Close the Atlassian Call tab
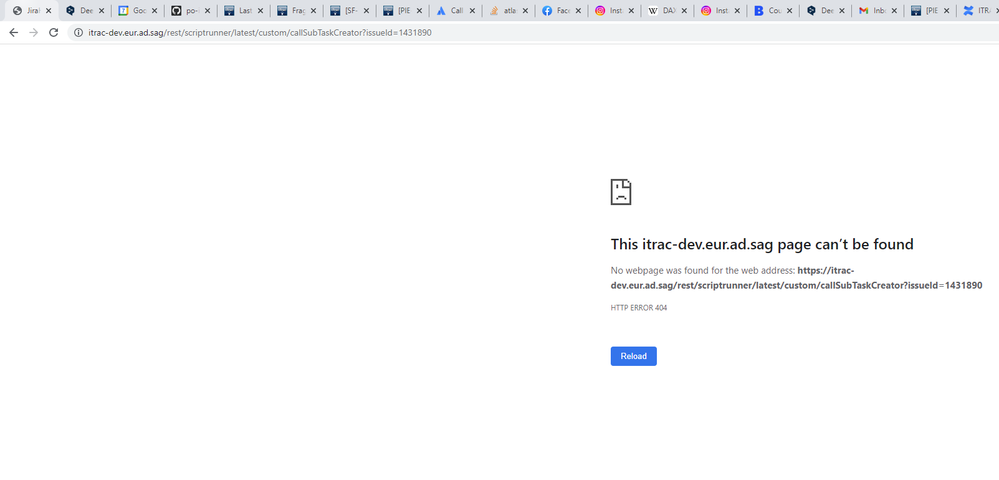 472,11
